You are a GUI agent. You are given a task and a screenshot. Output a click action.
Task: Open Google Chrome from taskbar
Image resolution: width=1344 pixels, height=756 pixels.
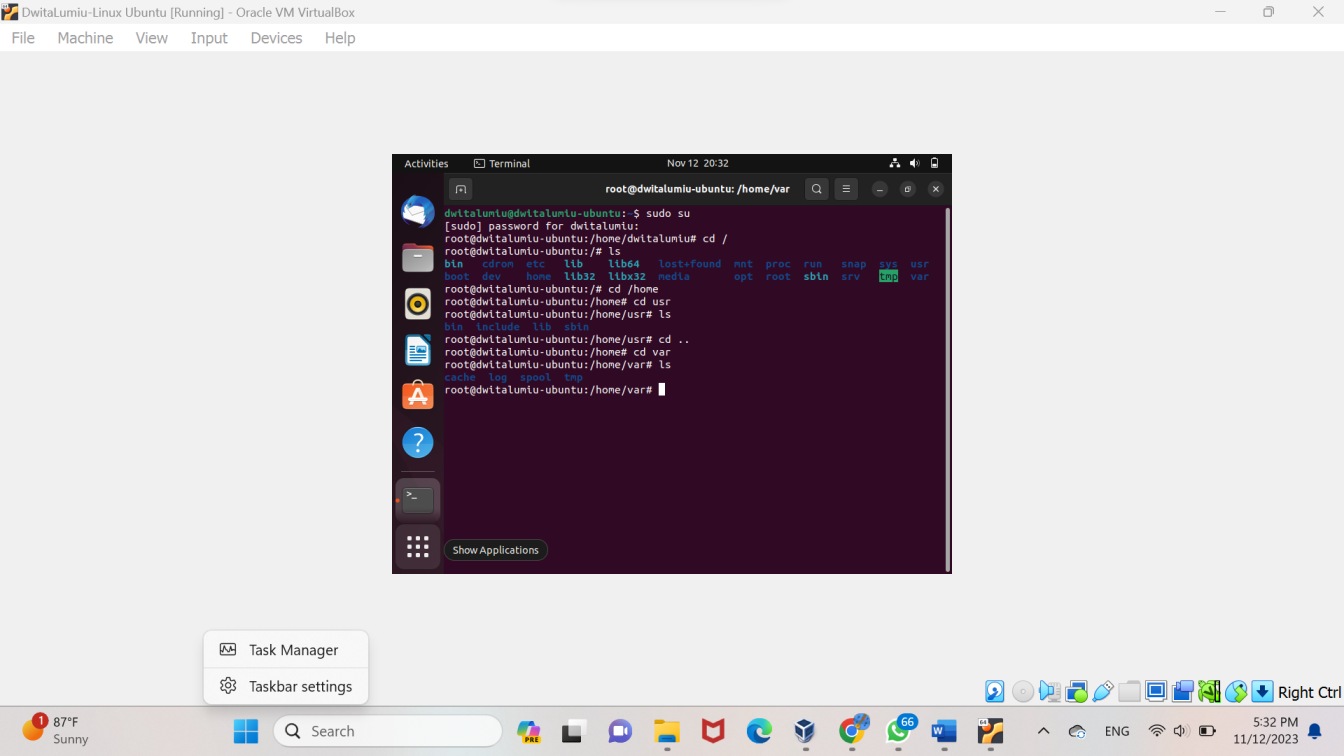click(x=852, y=731)
